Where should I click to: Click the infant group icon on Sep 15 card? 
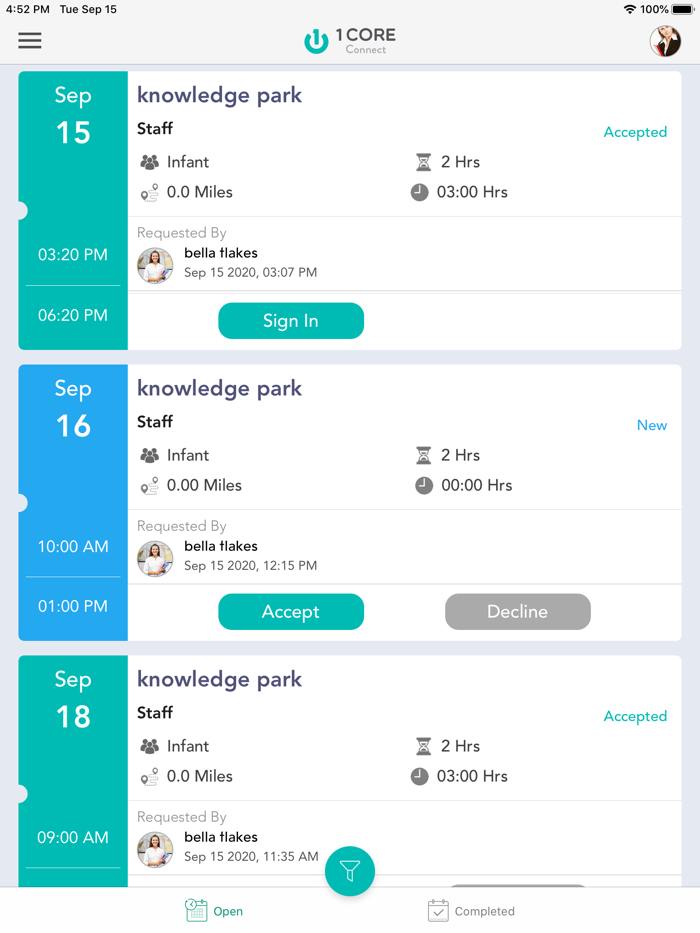click(151, 161)
